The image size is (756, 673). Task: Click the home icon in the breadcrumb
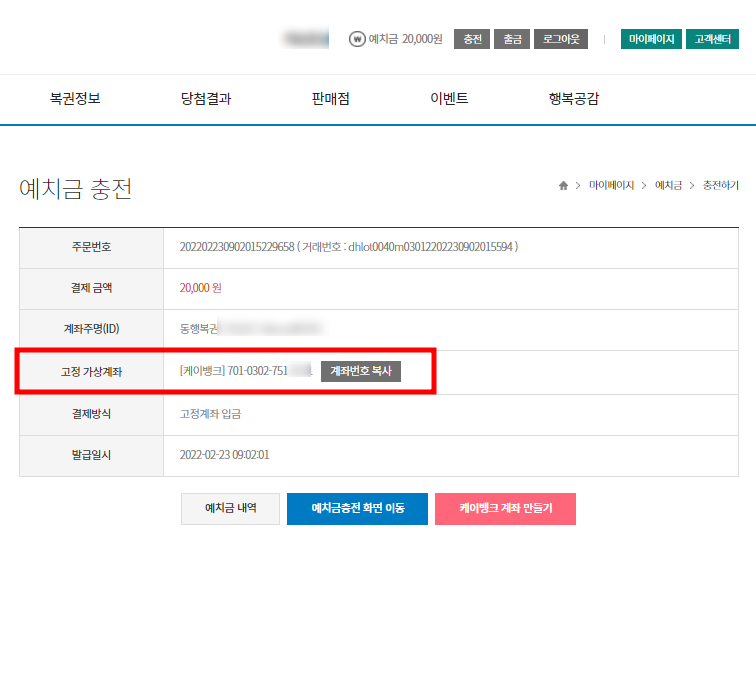click(563, 186)
